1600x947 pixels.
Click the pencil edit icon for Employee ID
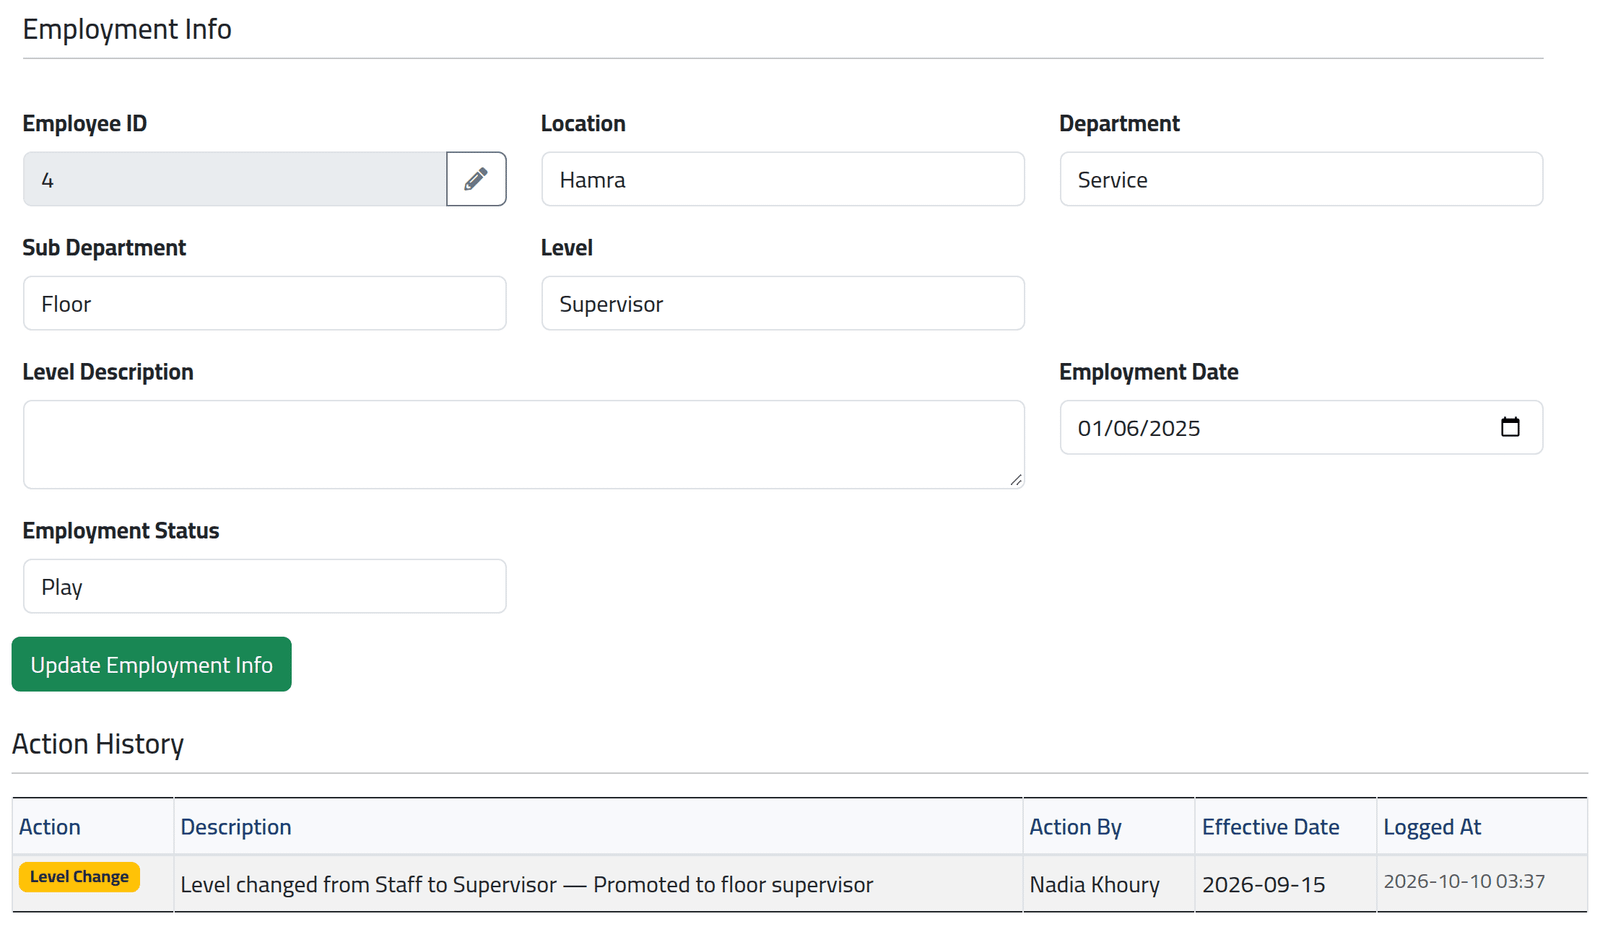click(476, 179)
